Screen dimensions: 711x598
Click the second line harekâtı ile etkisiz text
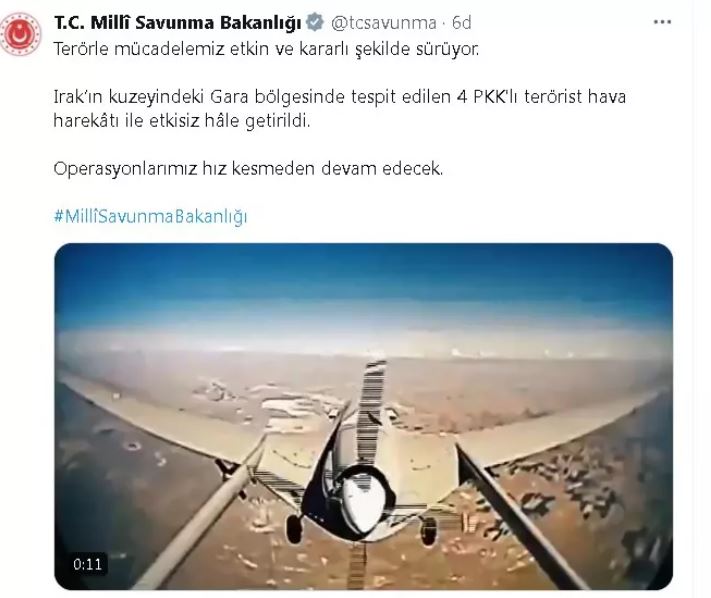pos(182,121)
